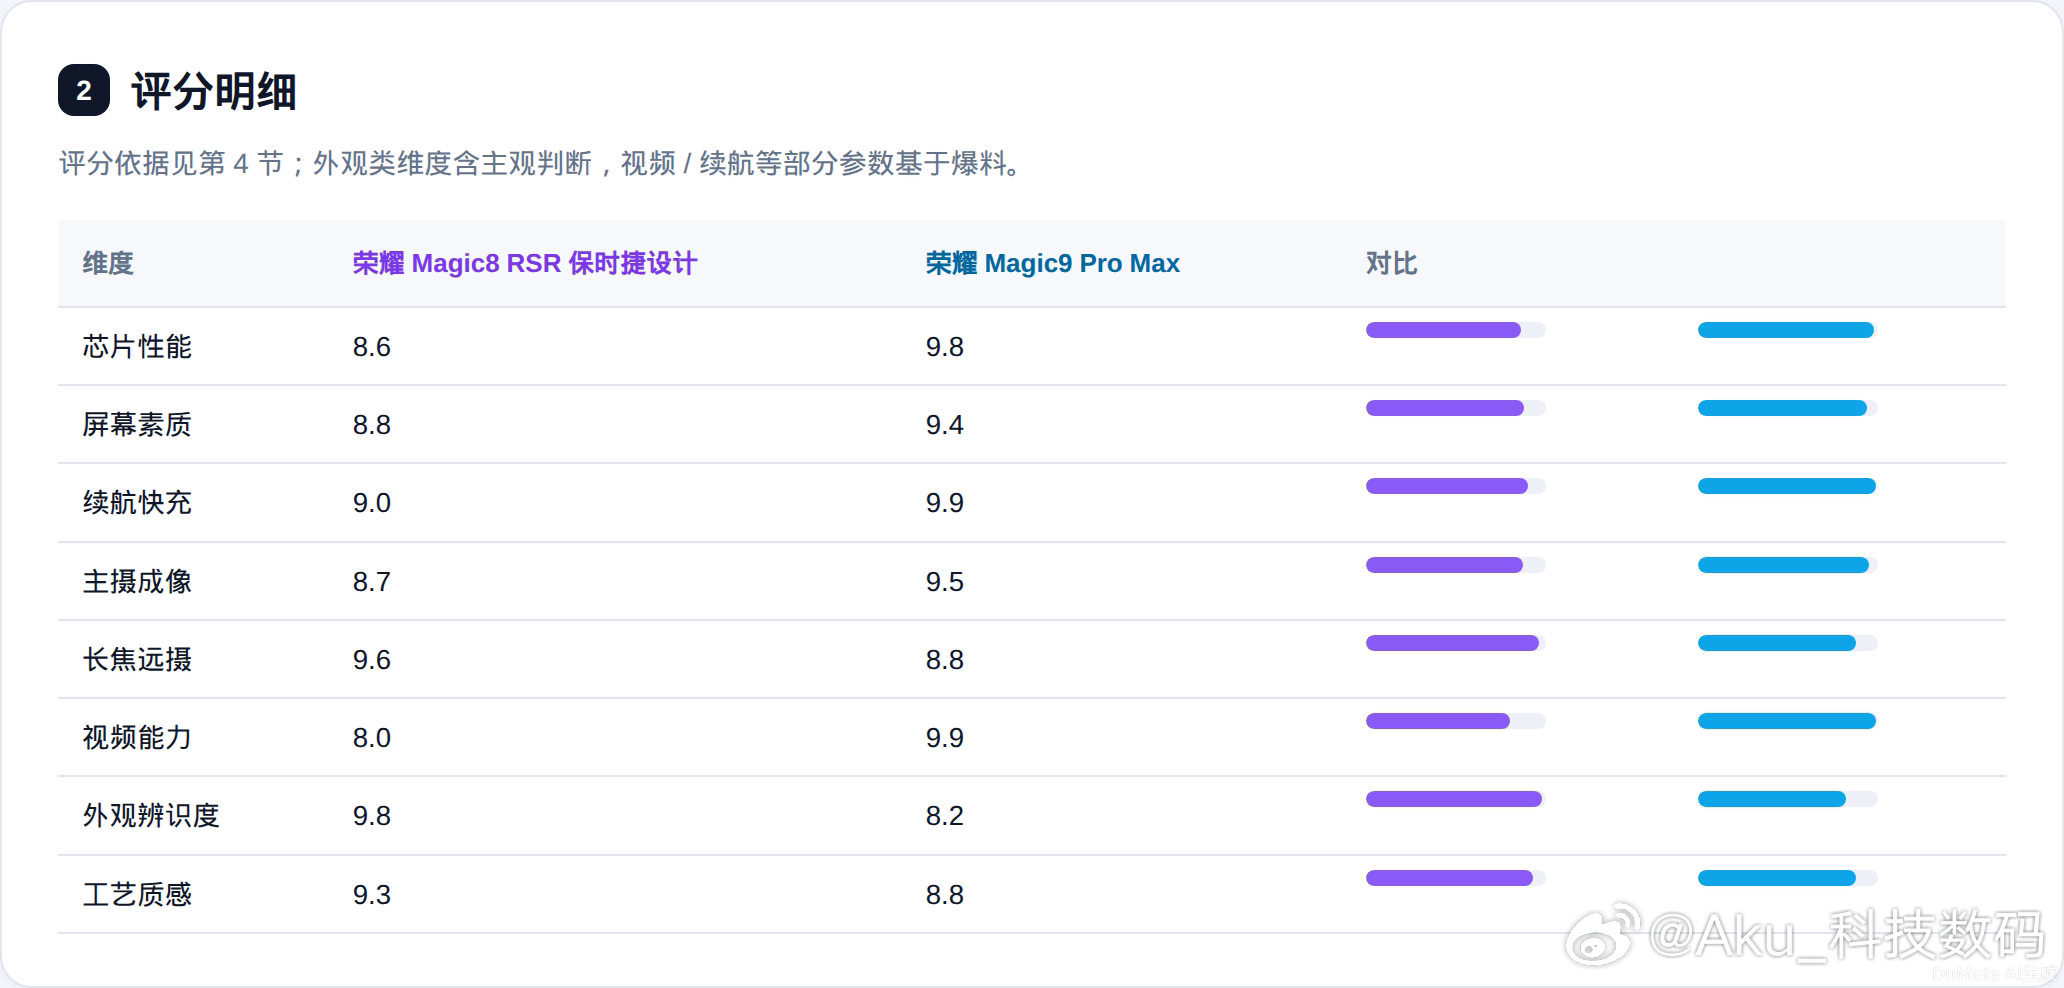Screen dimensions: 2064x988
Task: Select the 8.7 score in 主摄成像 row
Action: tap(372, 582)
